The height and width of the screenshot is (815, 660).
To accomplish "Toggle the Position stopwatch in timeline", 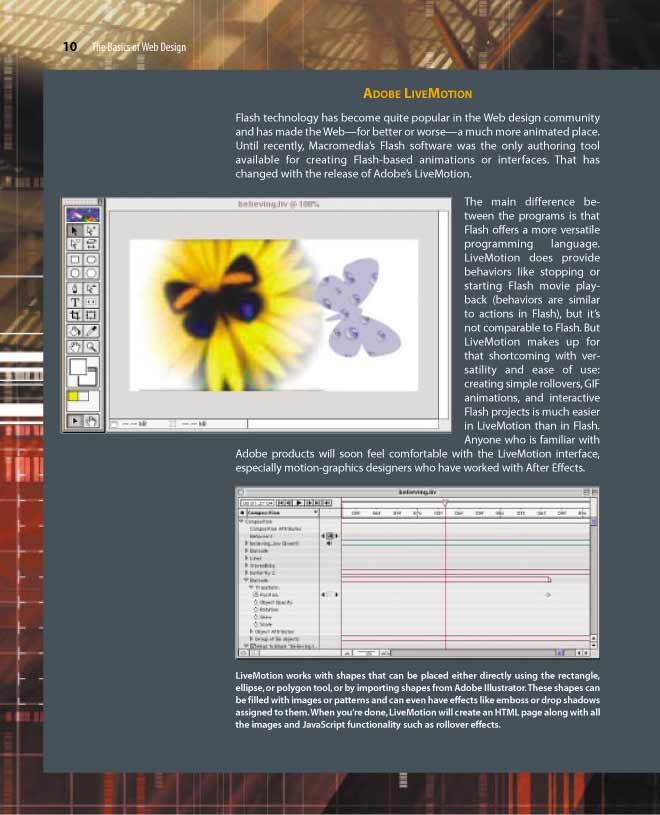I will [256, 595].
